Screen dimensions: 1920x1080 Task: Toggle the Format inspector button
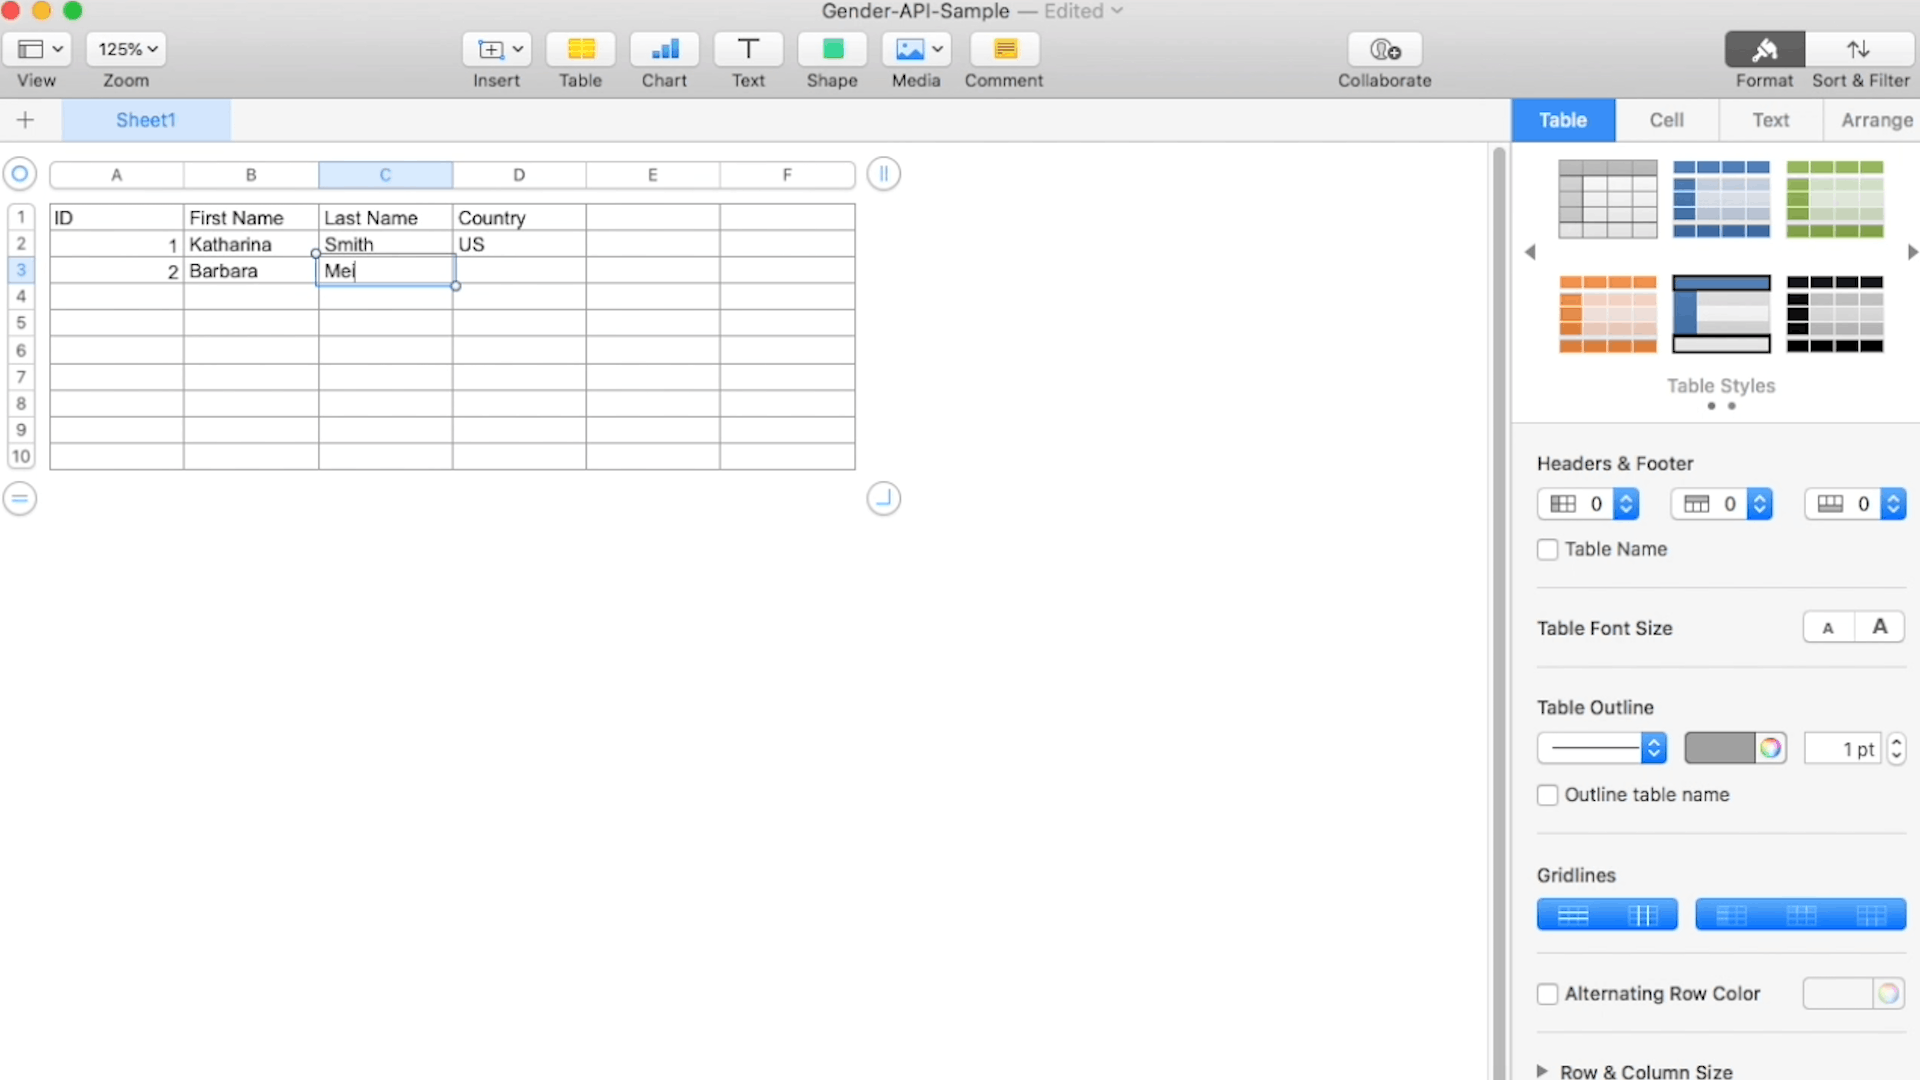point(1764,49)
